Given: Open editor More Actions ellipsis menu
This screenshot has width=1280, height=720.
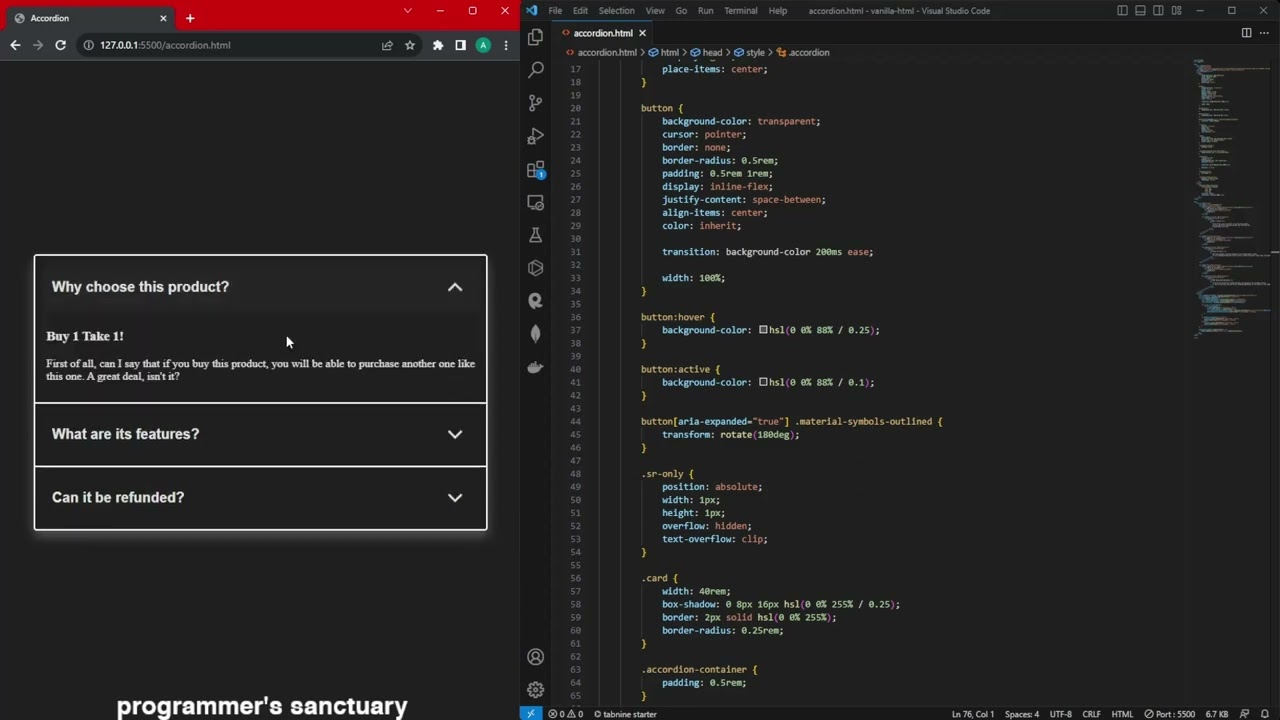Looking at the screenshot, I should click(x=1264, y=33).
